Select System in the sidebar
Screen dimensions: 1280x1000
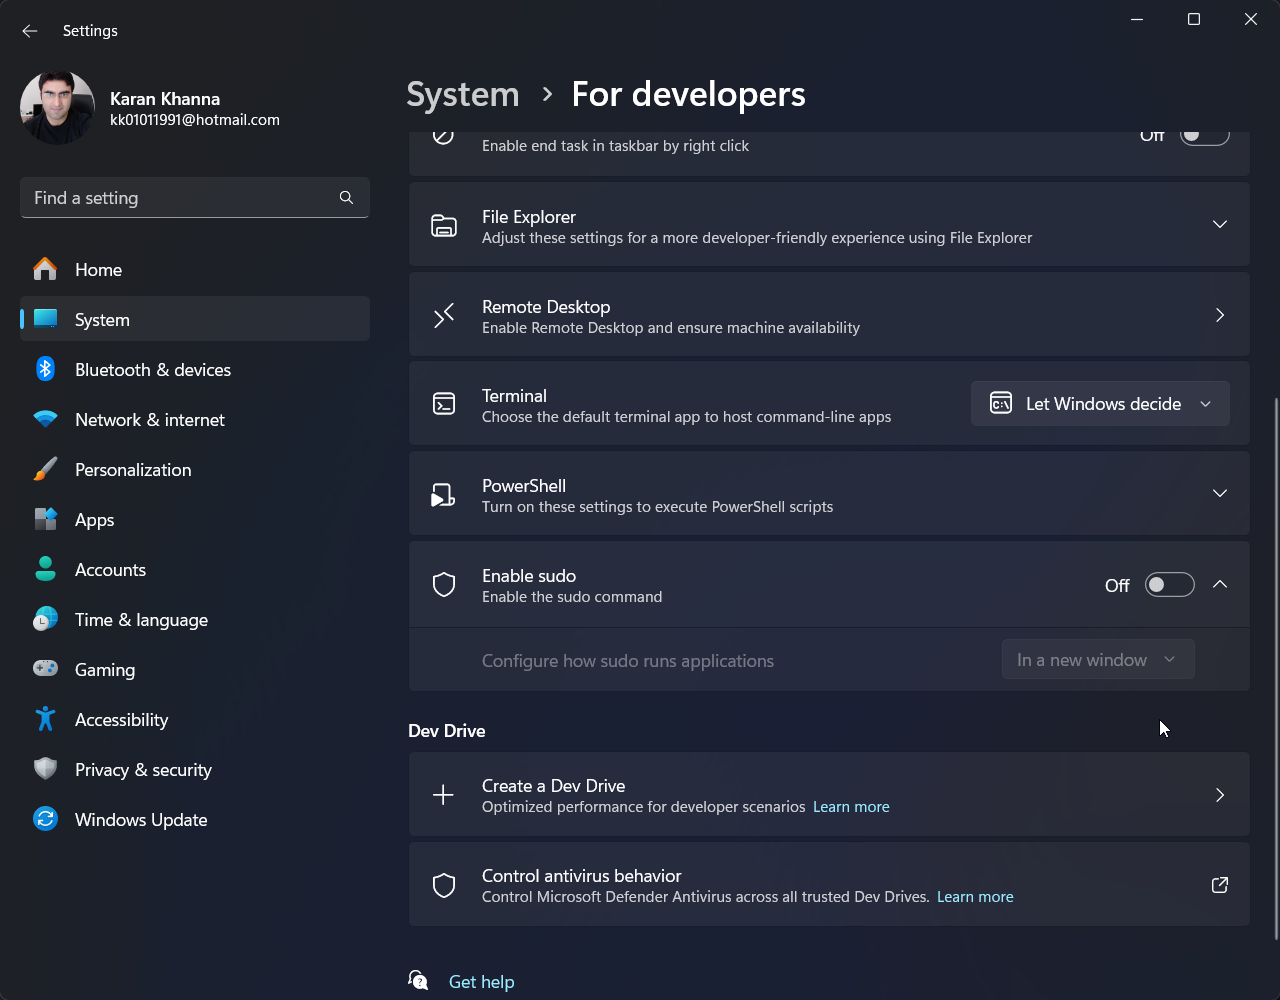[x=195, y=319]
